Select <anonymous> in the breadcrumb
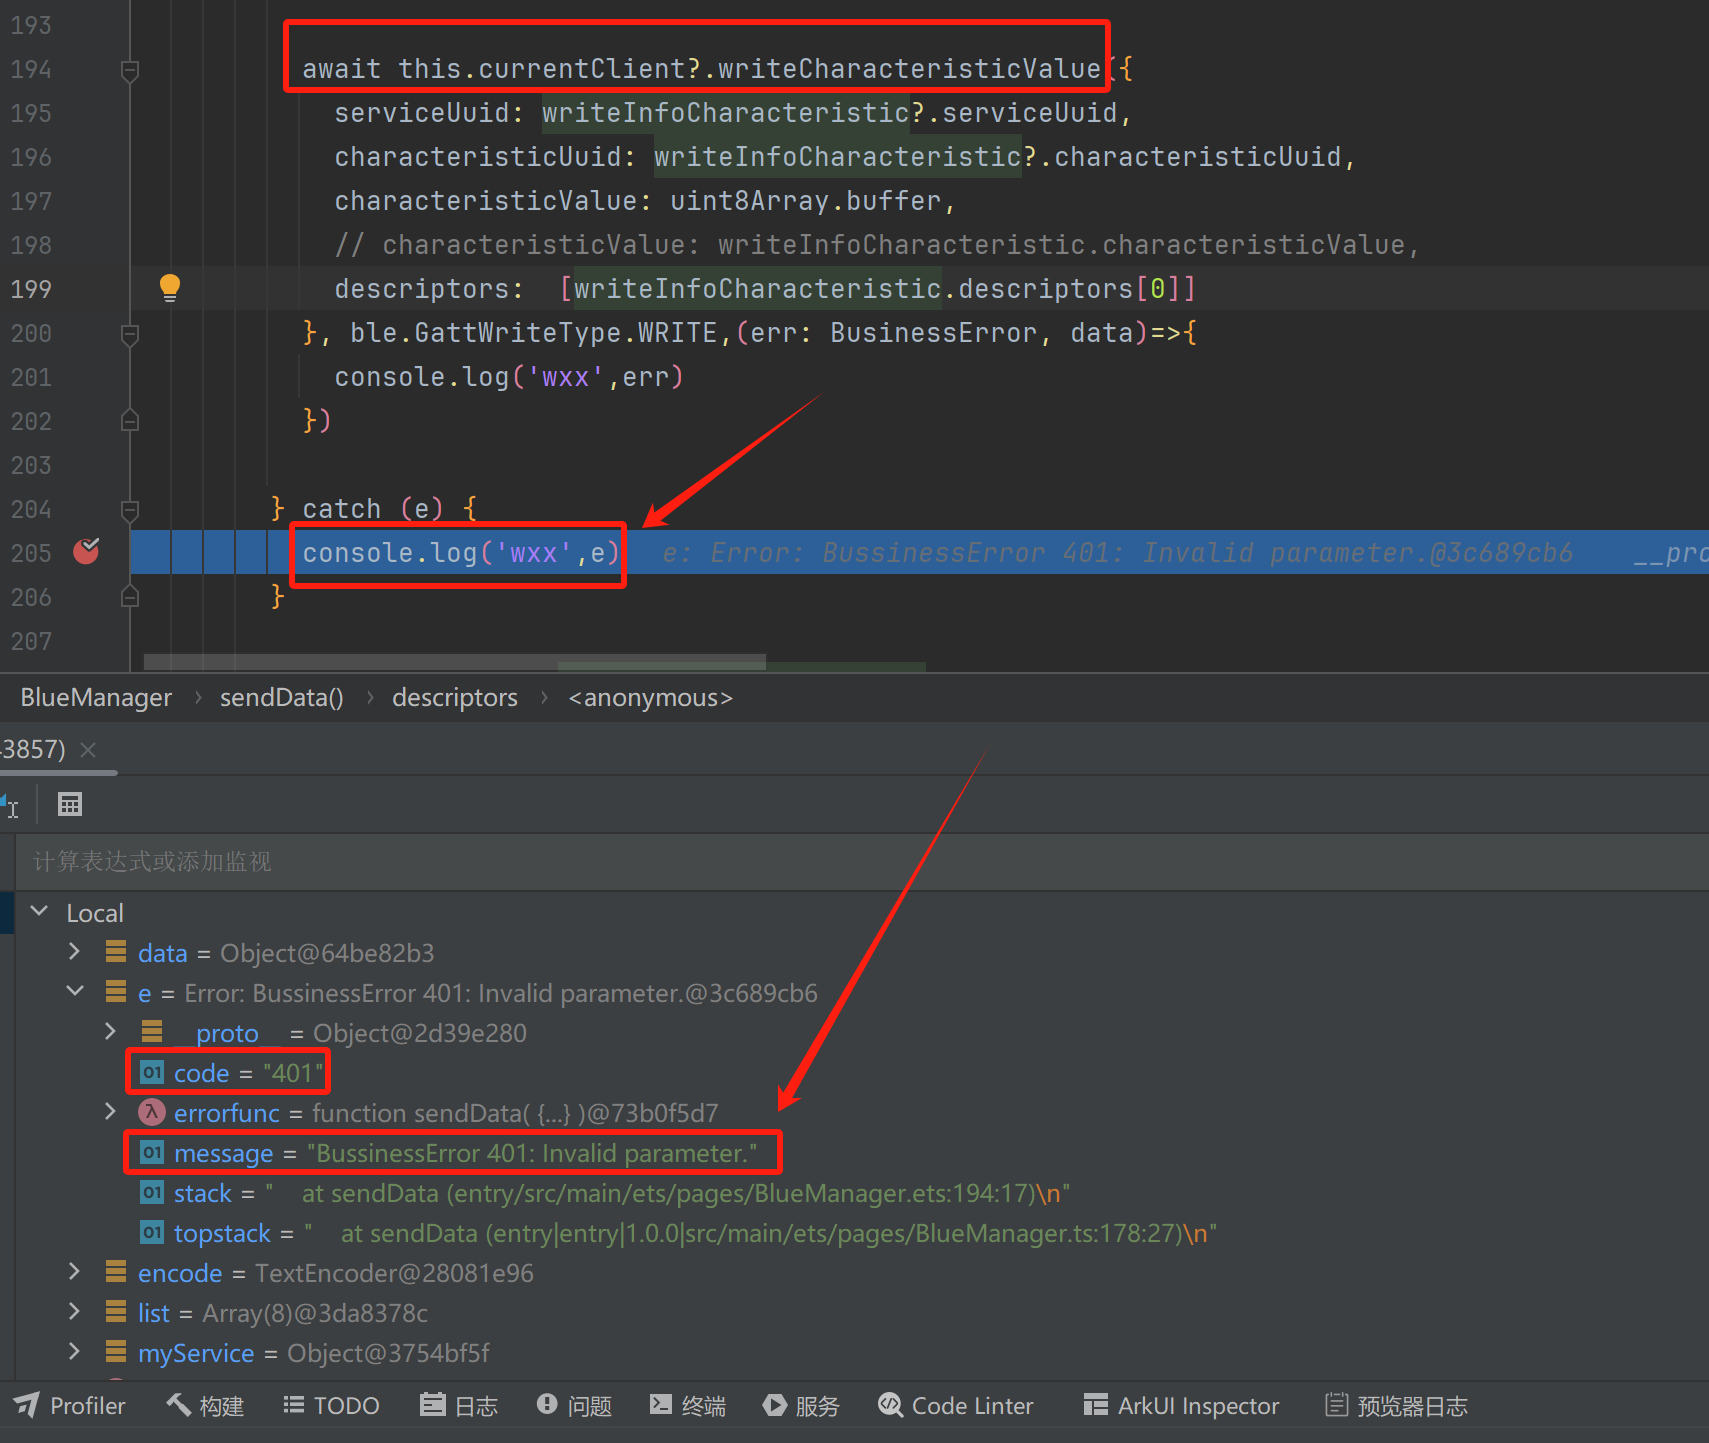This screenshot has width=1709, height=1443. tap(650, 697)
